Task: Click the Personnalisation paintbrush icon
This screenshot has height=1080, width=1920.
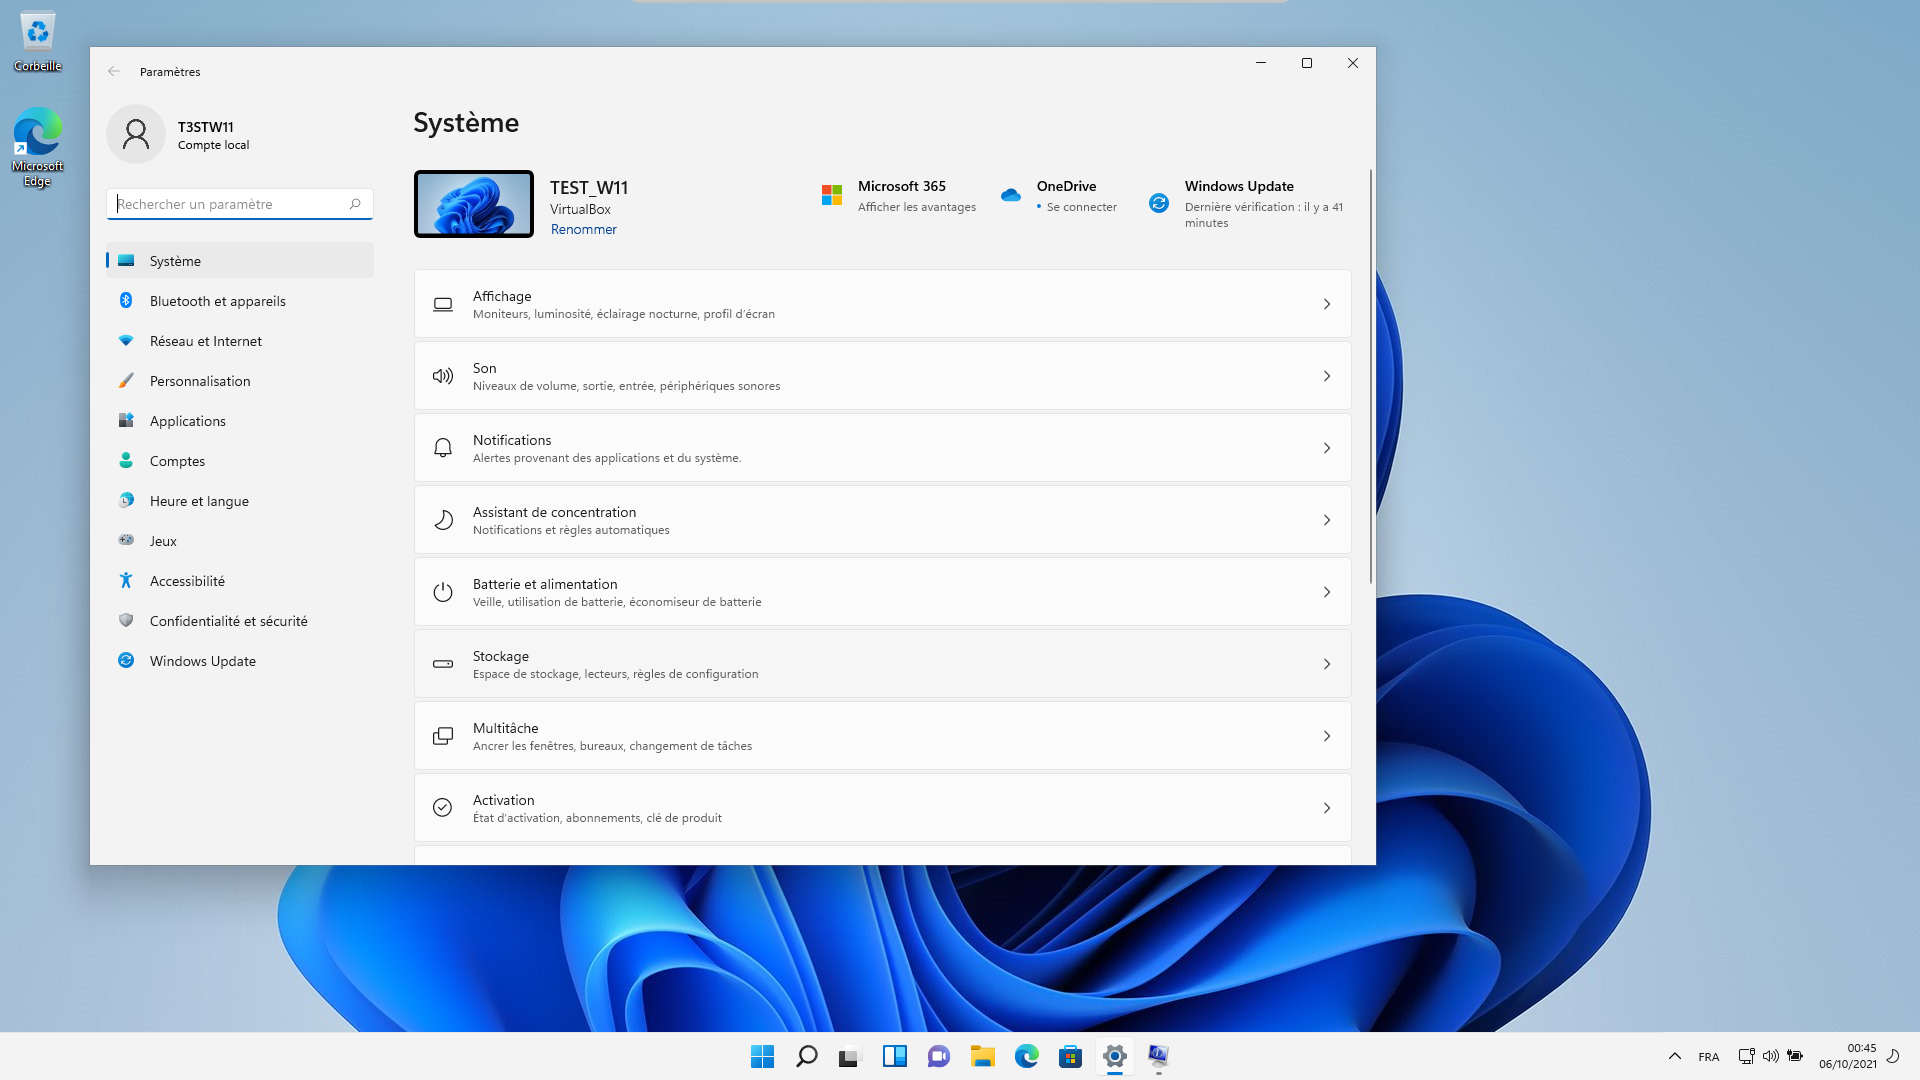Action: [126, 381]
